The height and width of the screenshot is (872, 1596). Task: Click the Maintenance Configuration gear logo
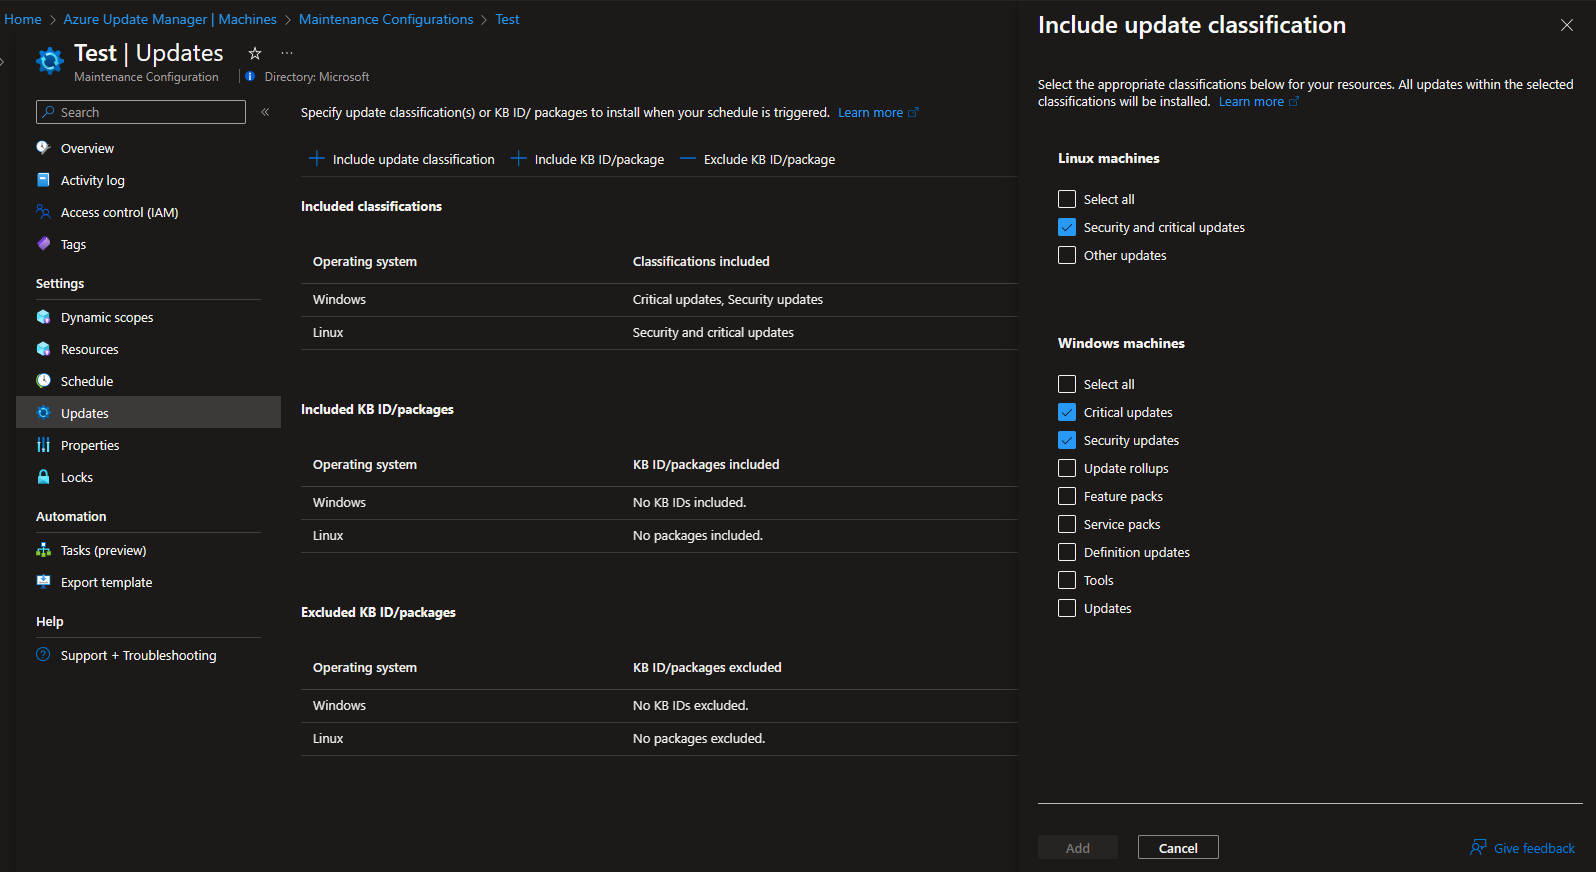click(x=50, y=61)
